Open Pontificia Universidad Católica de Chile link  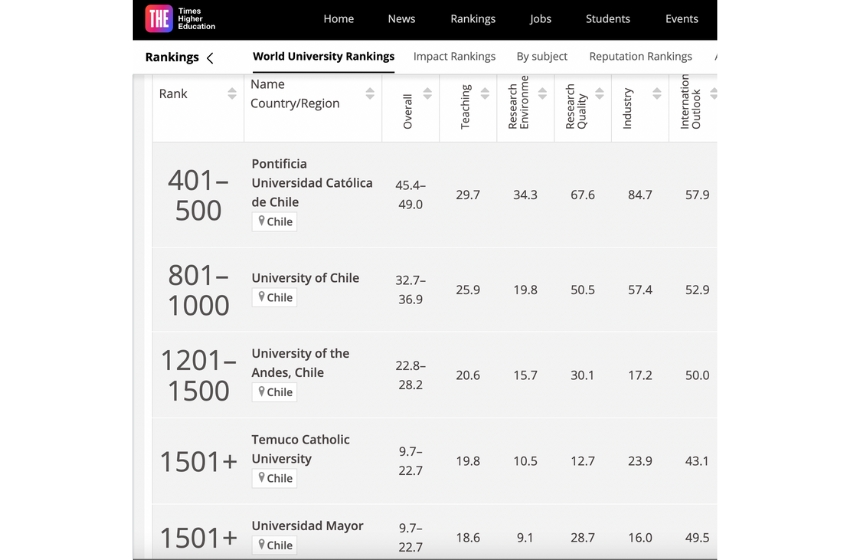click(312, 183)
